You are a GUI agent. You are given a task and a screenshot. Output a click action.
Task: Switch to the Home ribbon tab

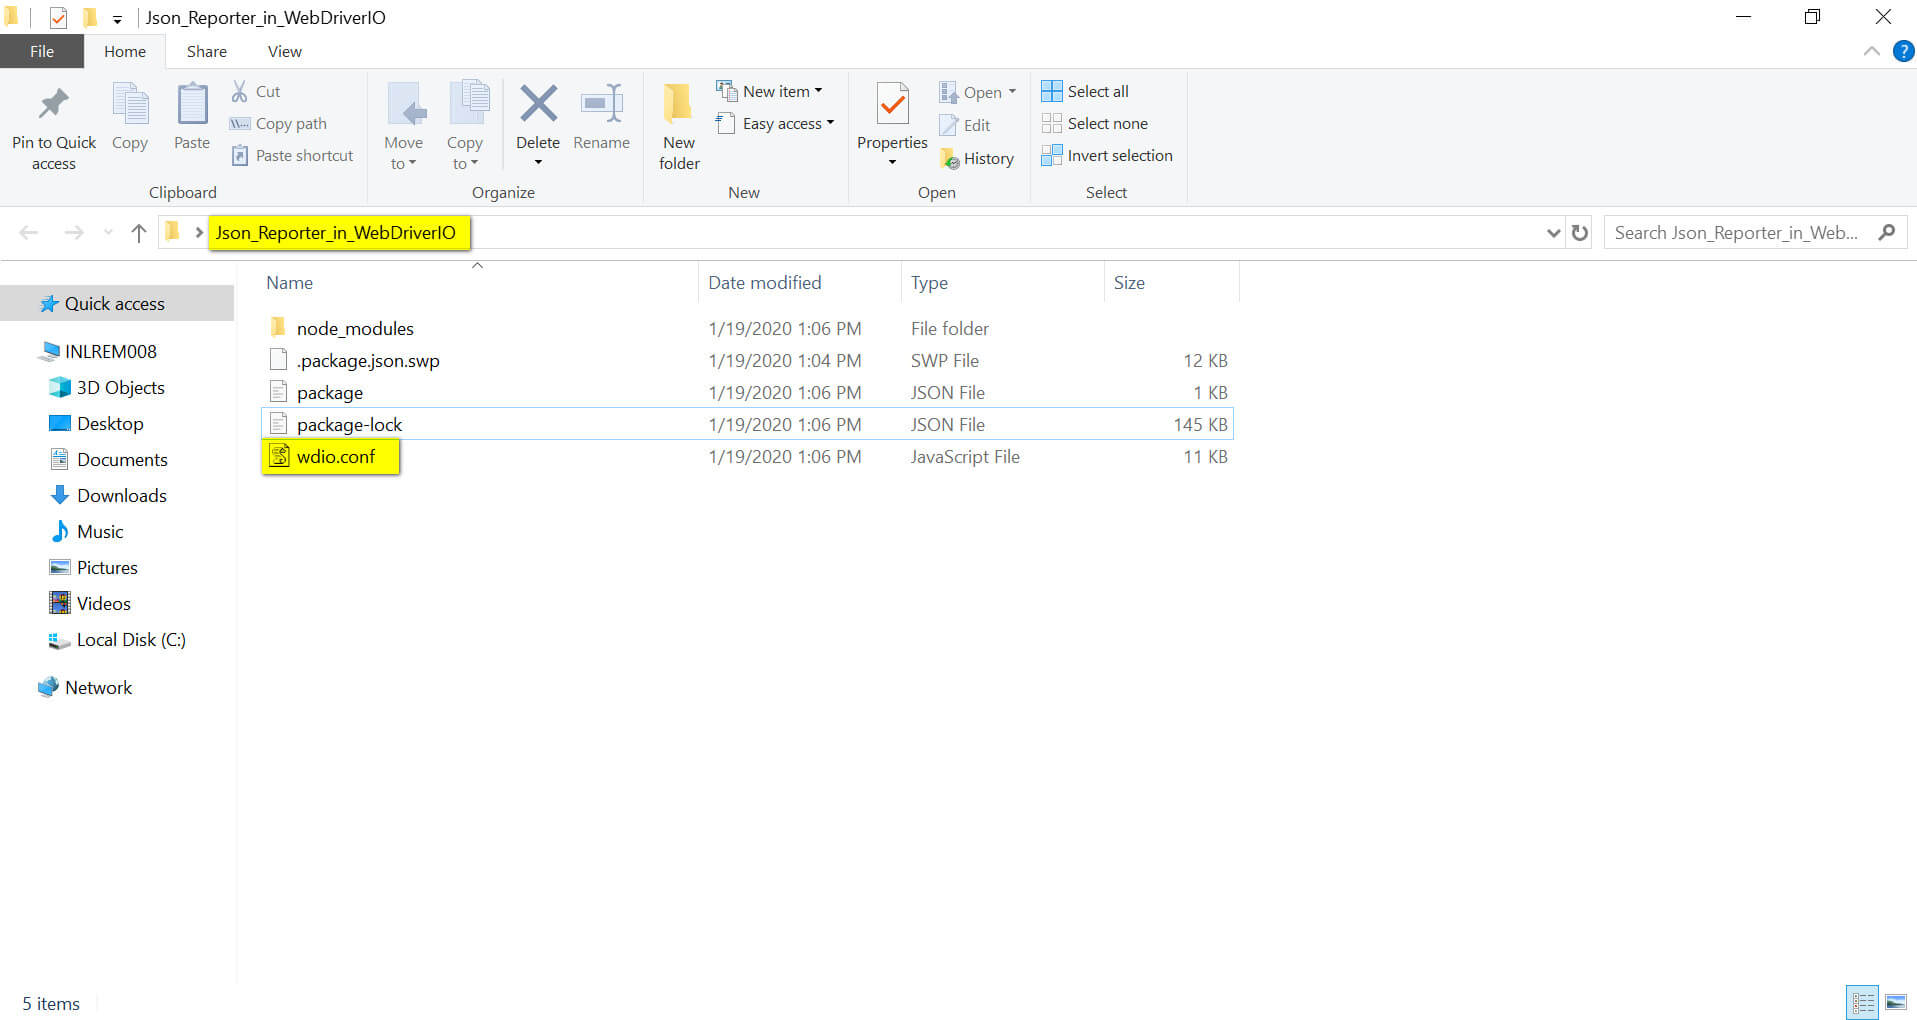(125, 51)
